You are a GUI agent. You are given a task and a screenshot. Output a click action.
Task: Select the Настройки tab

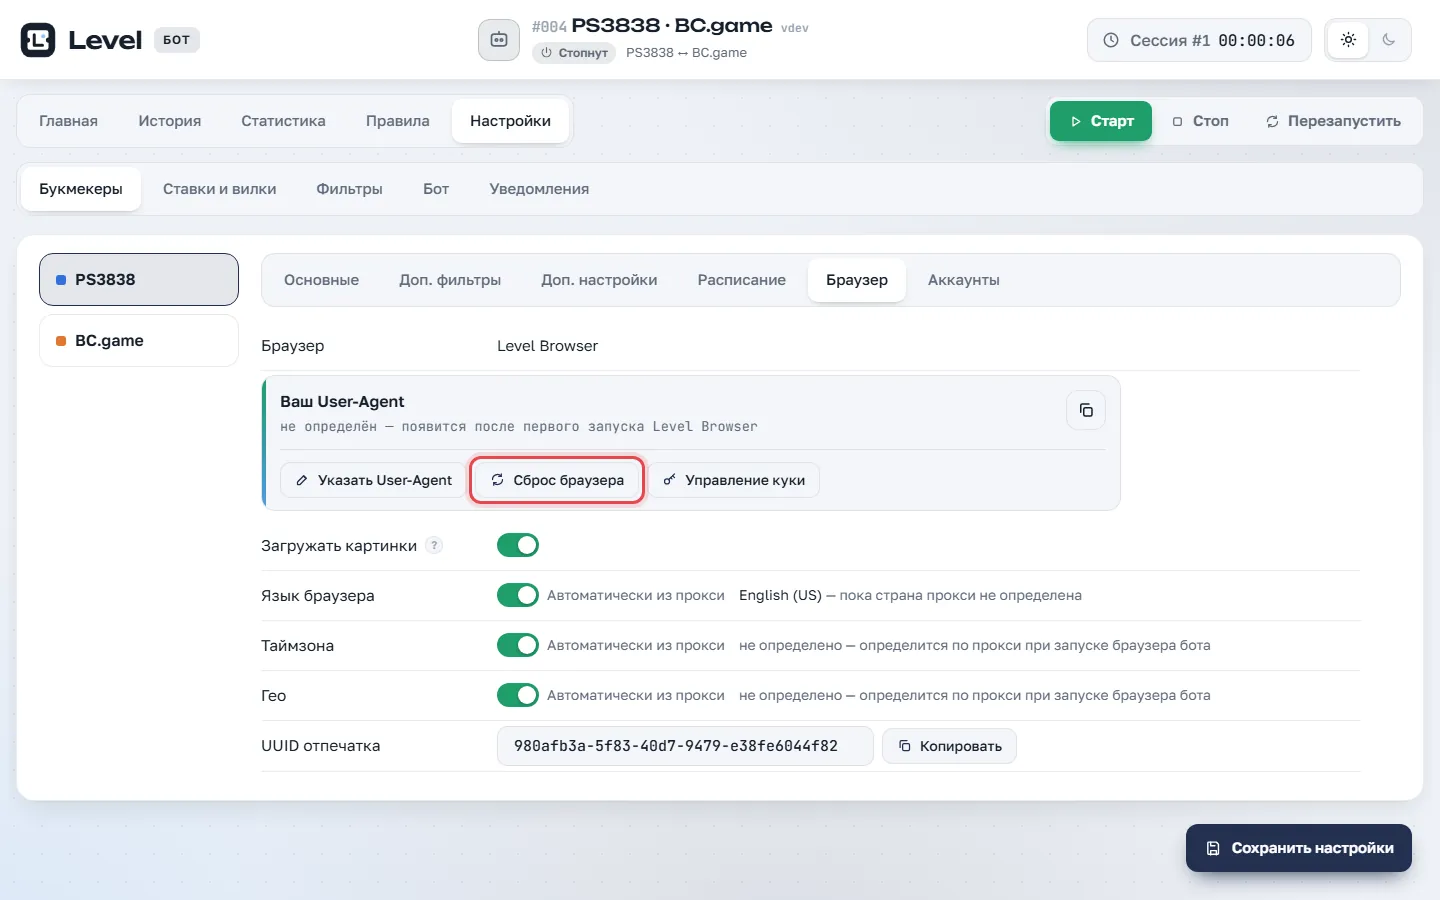tap(511, 121)
